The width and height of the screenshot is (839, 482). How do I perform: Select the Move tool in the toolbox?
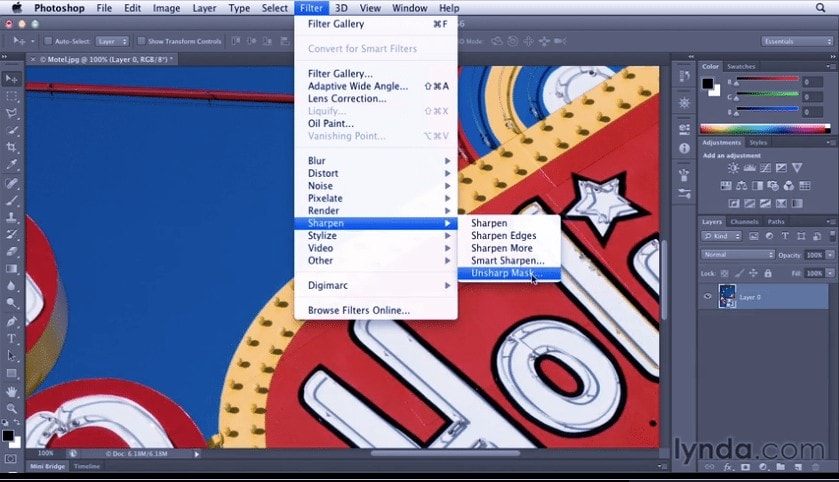pos(11,79)
